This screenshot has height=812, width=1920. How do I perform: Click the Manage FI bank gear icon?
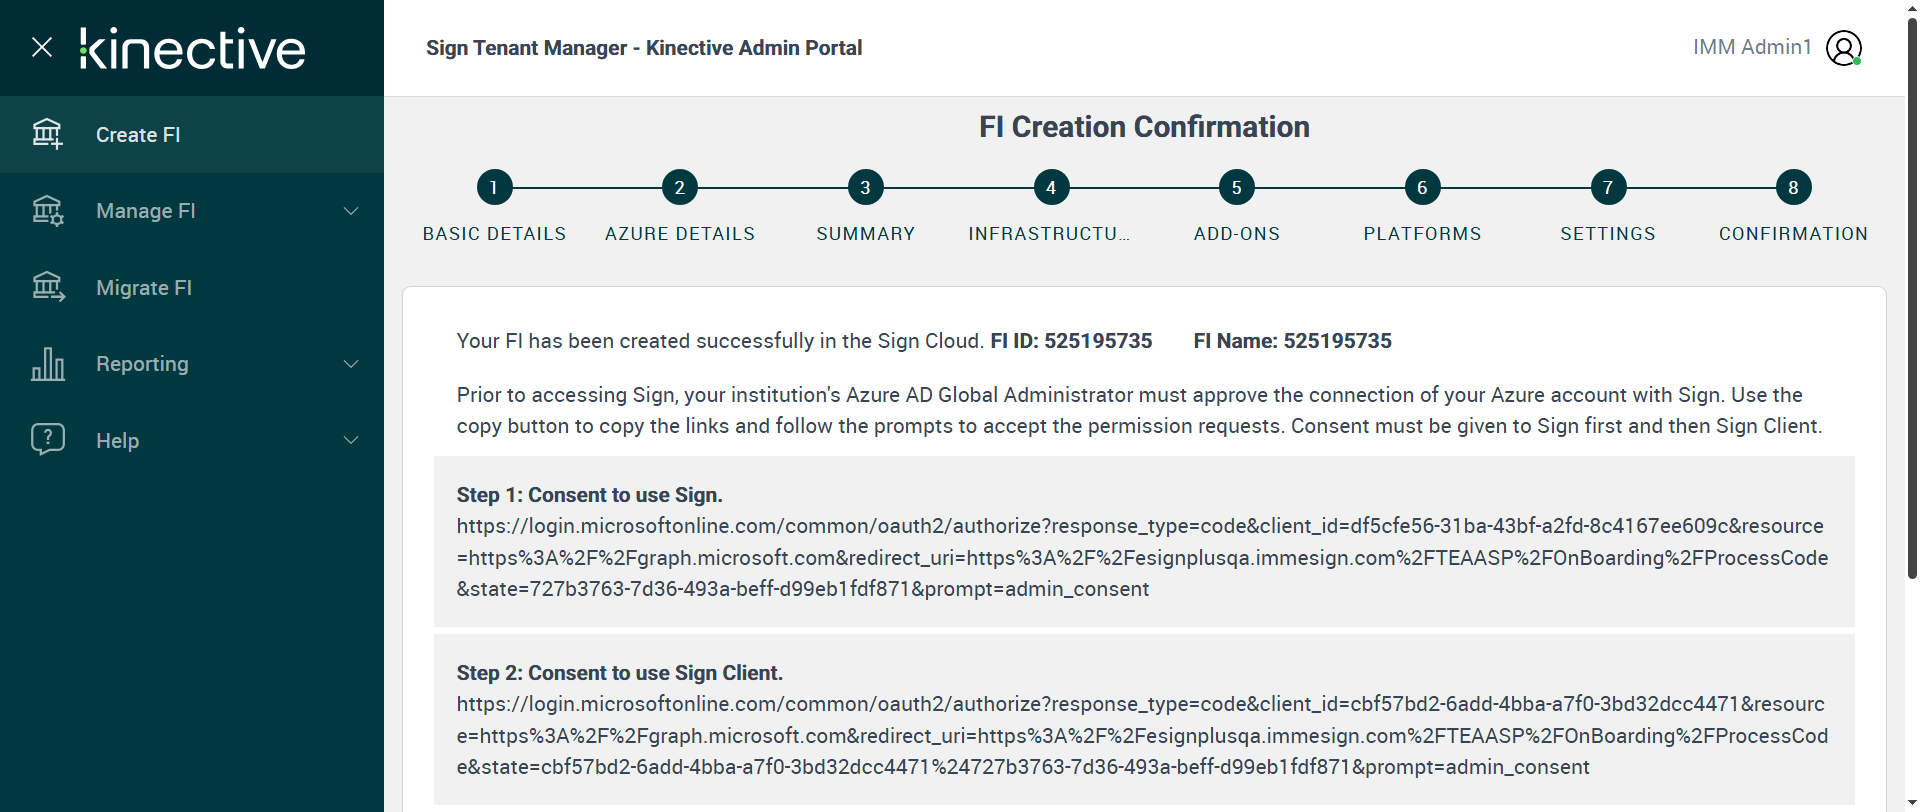(47, 211)
